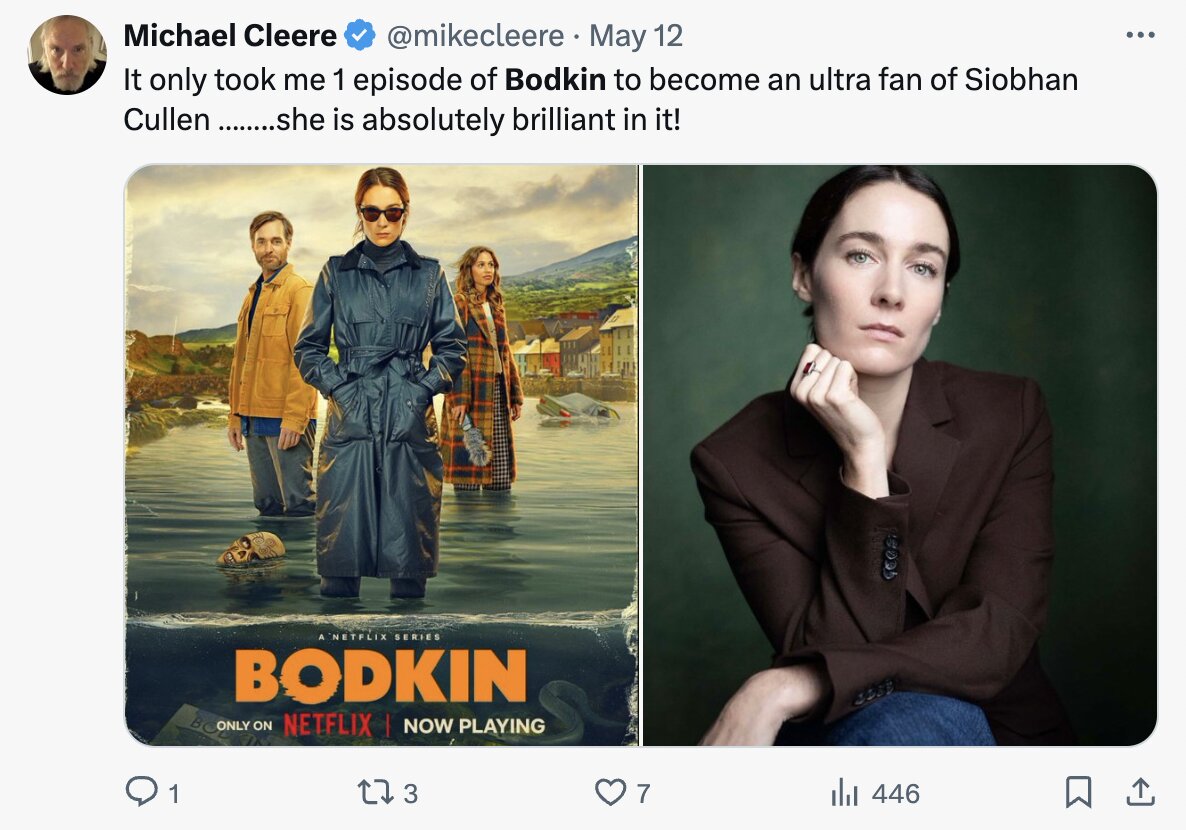Click the repost count number 3
The width and height of the screenshot is (1186, 830).
pos(410,794)
